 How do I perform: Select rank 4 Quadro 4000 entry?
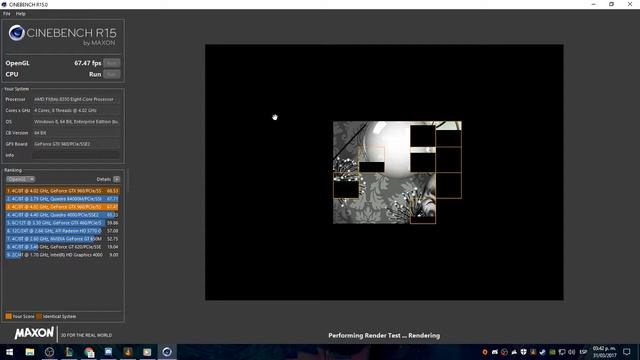coord(62,215)
